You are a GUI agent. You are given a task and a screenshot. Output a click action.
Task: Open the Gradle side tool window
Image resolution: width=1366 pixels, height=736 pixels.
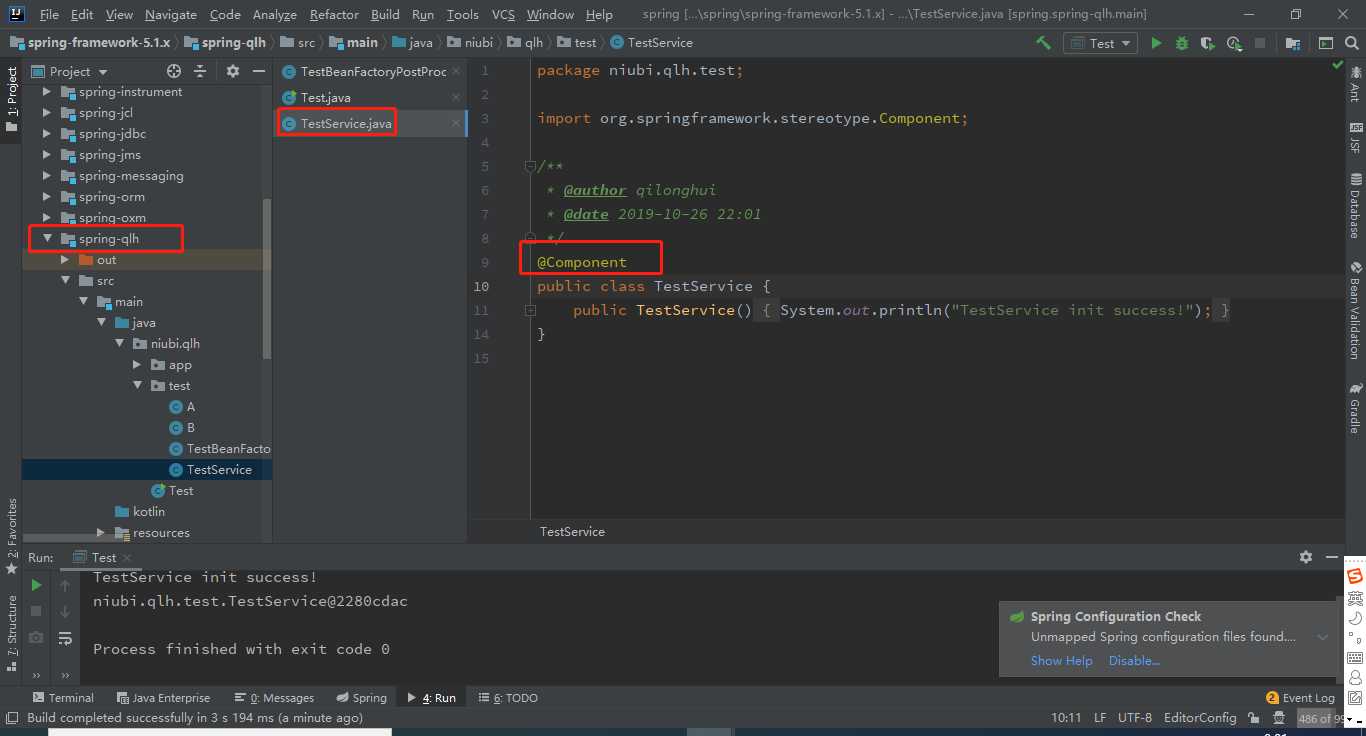tap(1356, 408)
